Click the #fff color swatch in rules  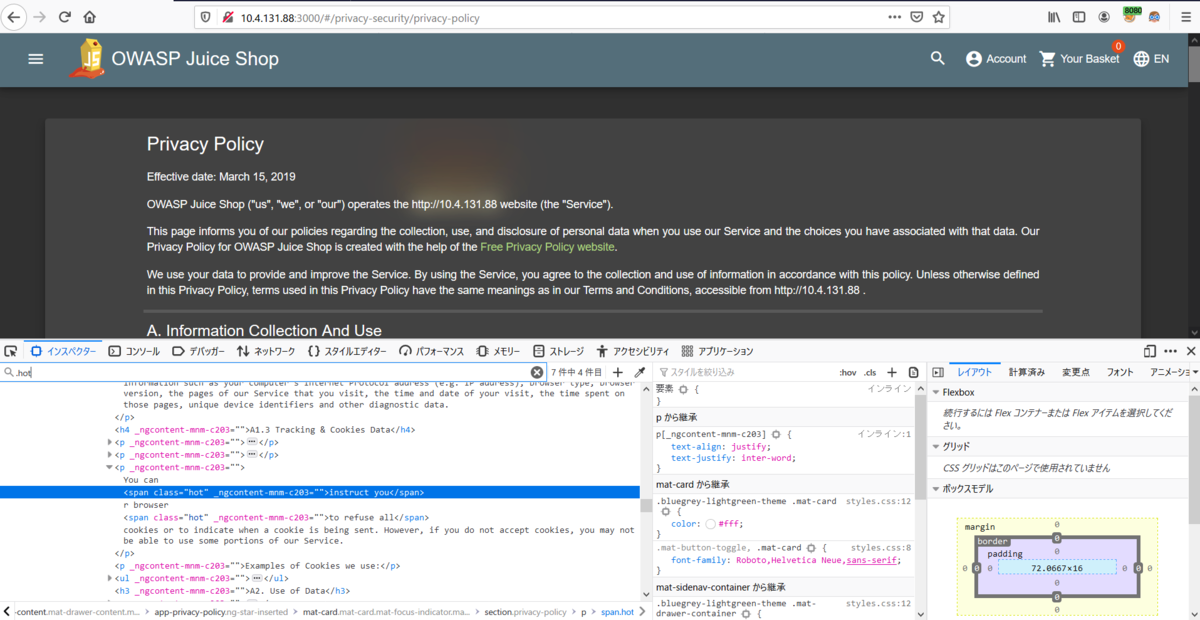tap(711, 523)
